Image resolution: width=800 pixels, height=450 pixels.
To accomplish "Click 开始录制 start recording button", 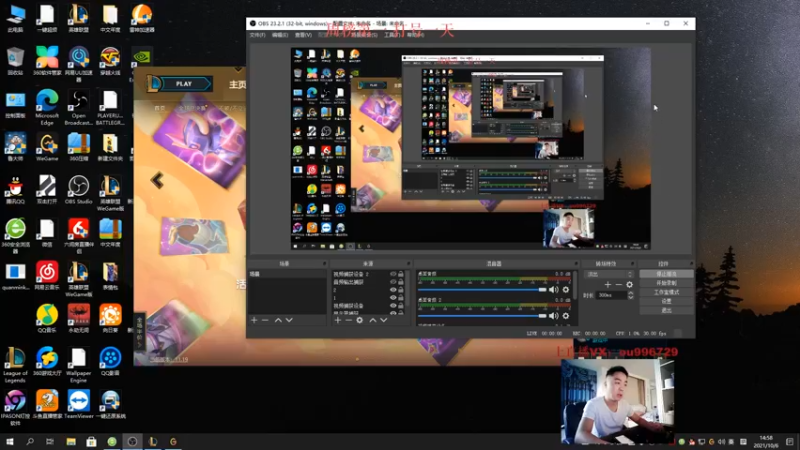I will [x=666, y=283].
